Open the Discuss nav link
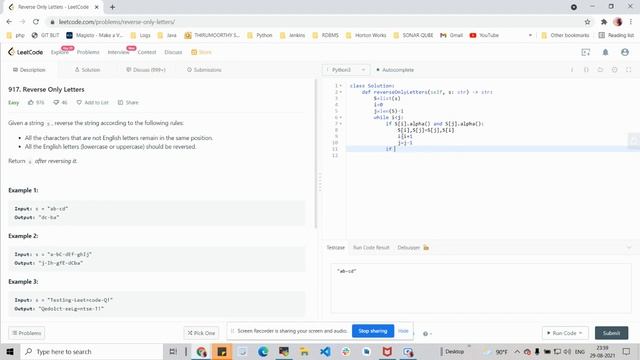 (x=173, y=52)
